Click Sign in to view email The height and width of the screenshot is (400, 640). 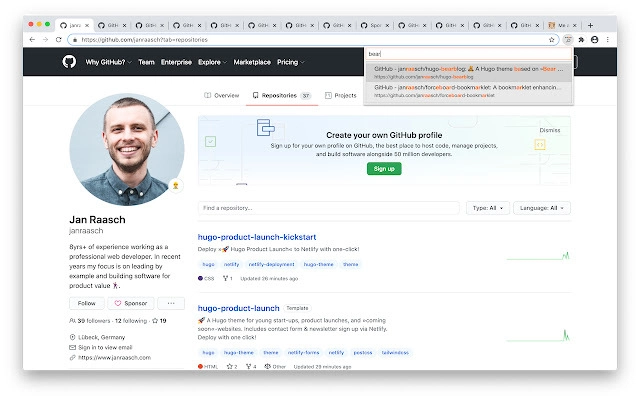pyautogui.click(x=105, y=347)
